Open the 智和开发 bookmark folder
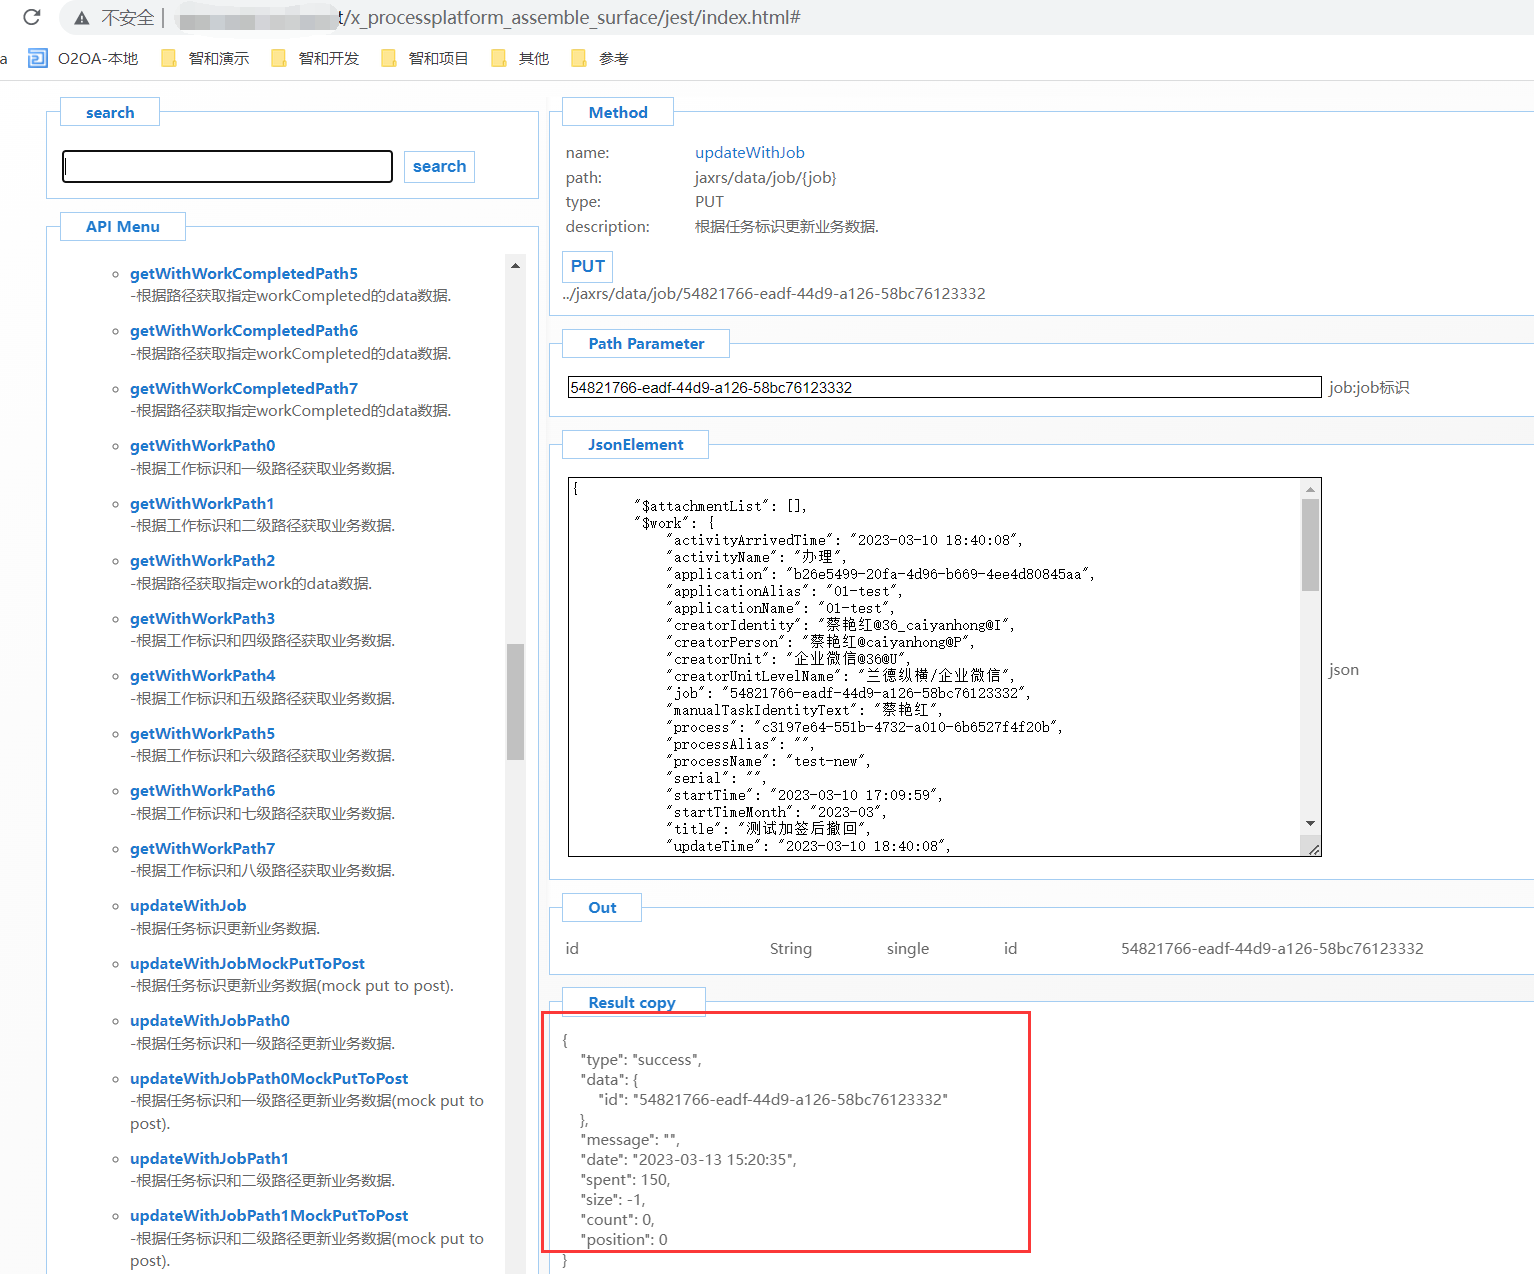 [315, 58]
